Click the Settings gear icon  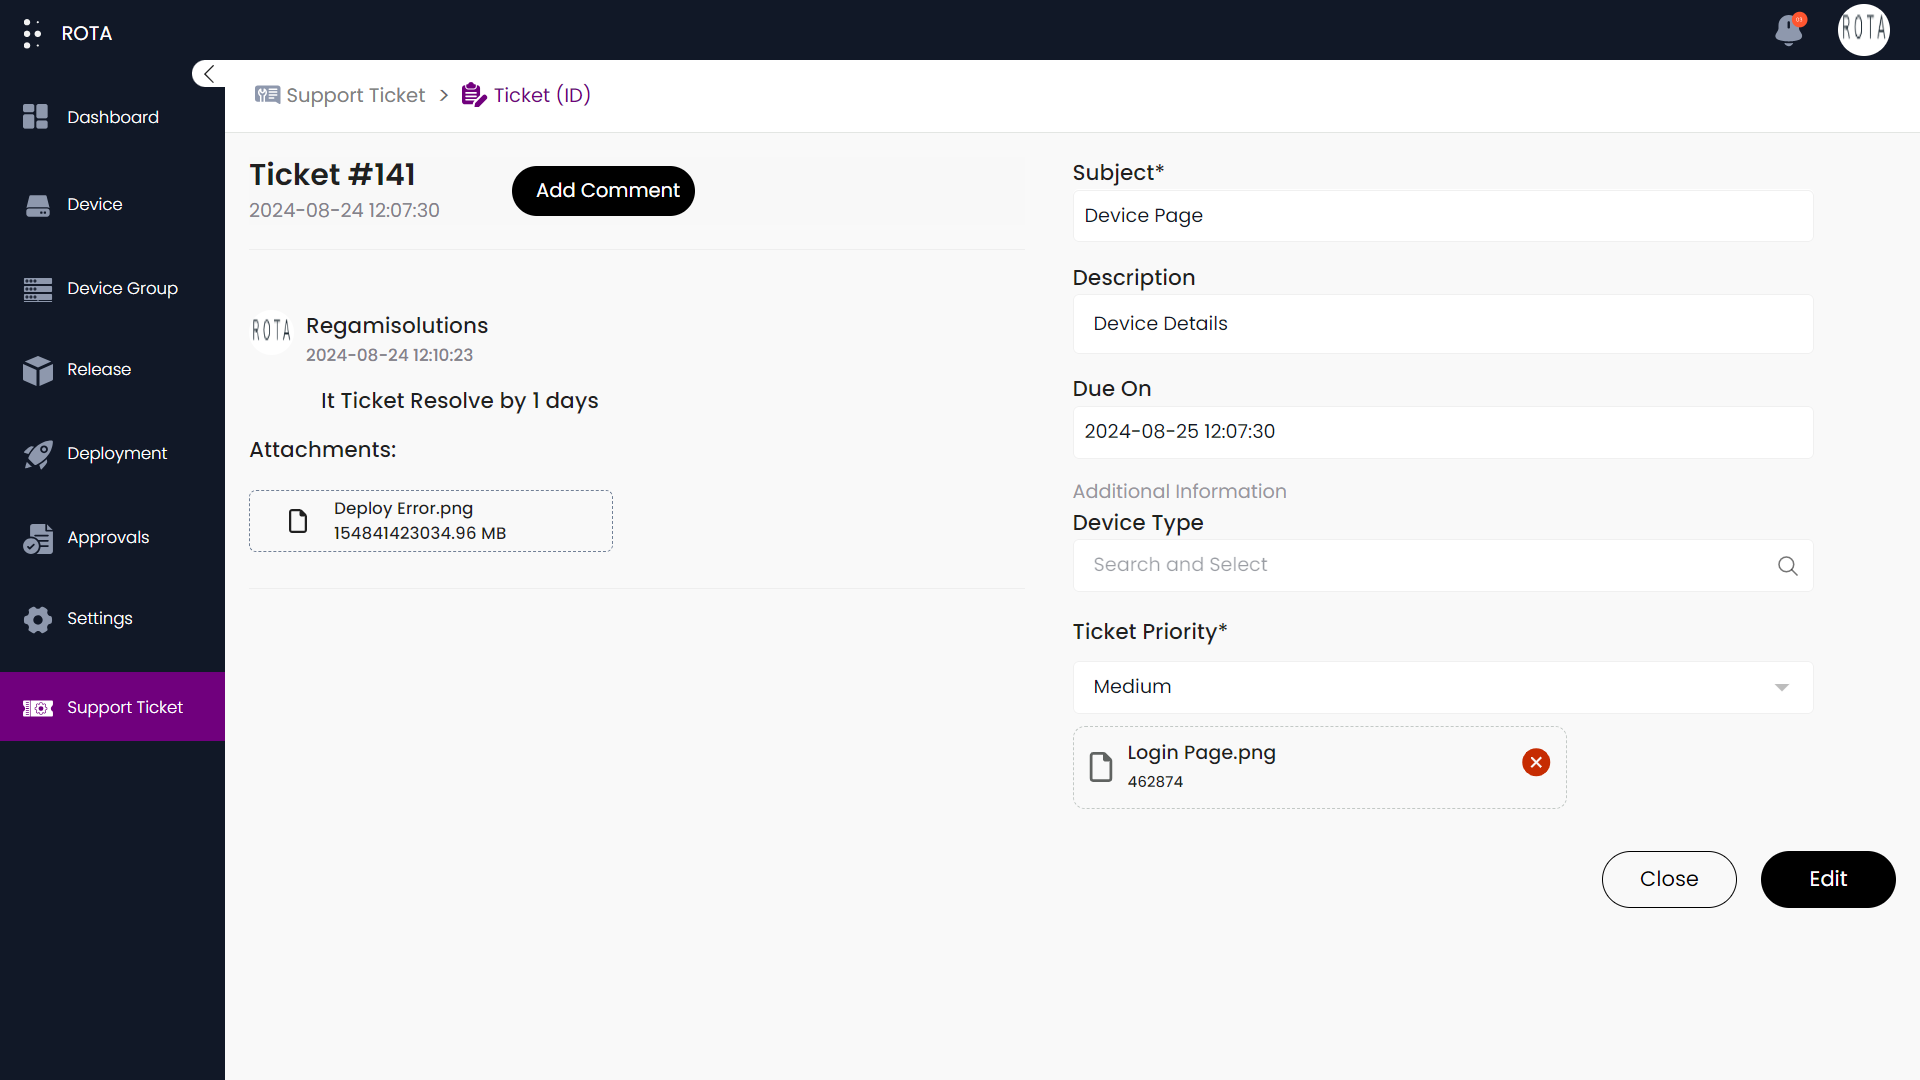click(38, 619)
